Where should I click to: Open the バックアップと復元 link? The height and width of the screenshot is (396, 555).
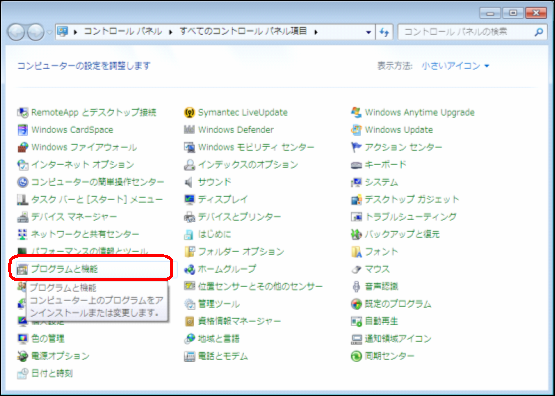point(402,234)
